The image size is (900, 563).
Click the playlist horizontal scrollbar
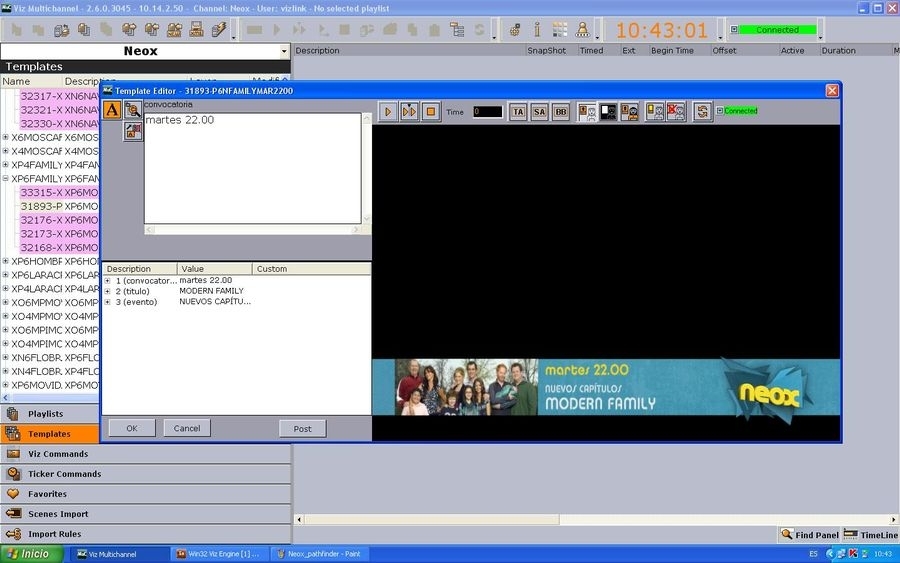596,519
